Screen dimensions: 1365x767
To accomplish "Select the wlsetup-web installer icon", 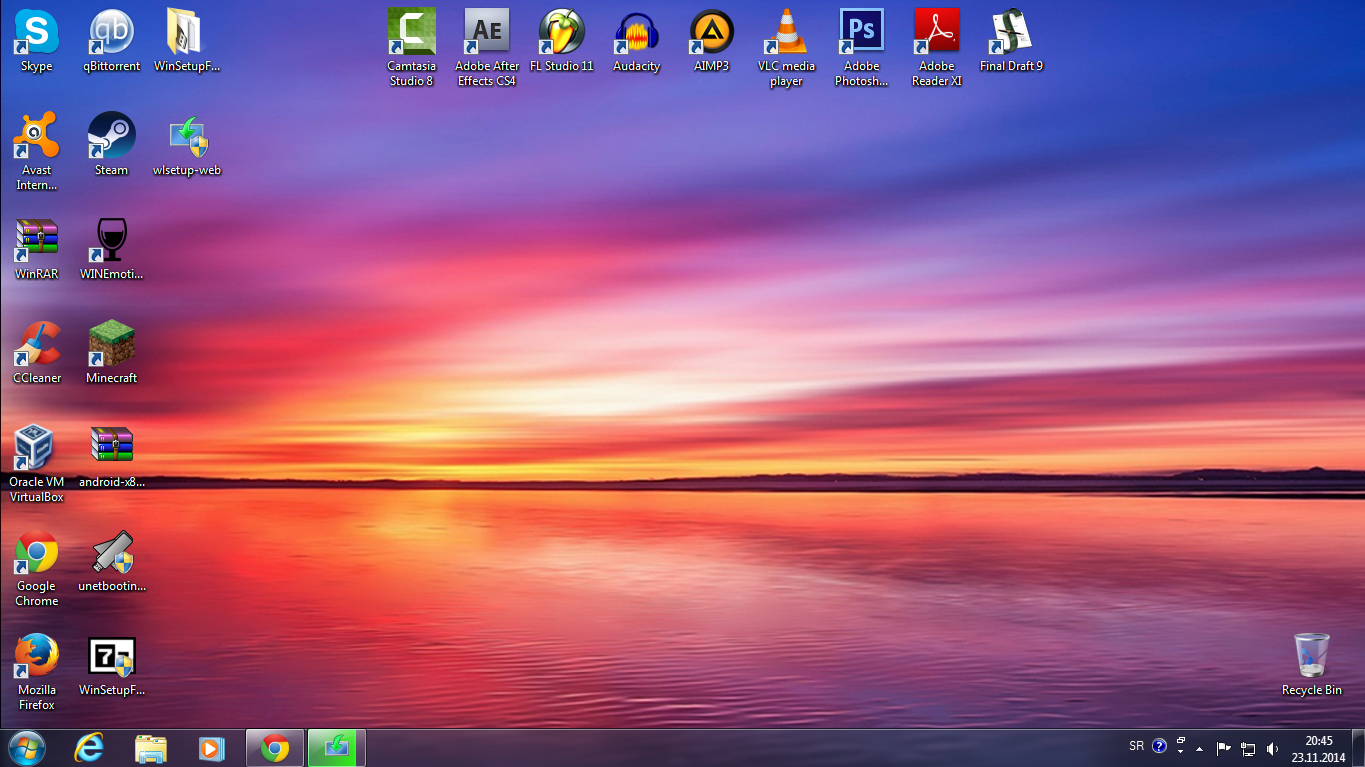I will click(187, 144).
